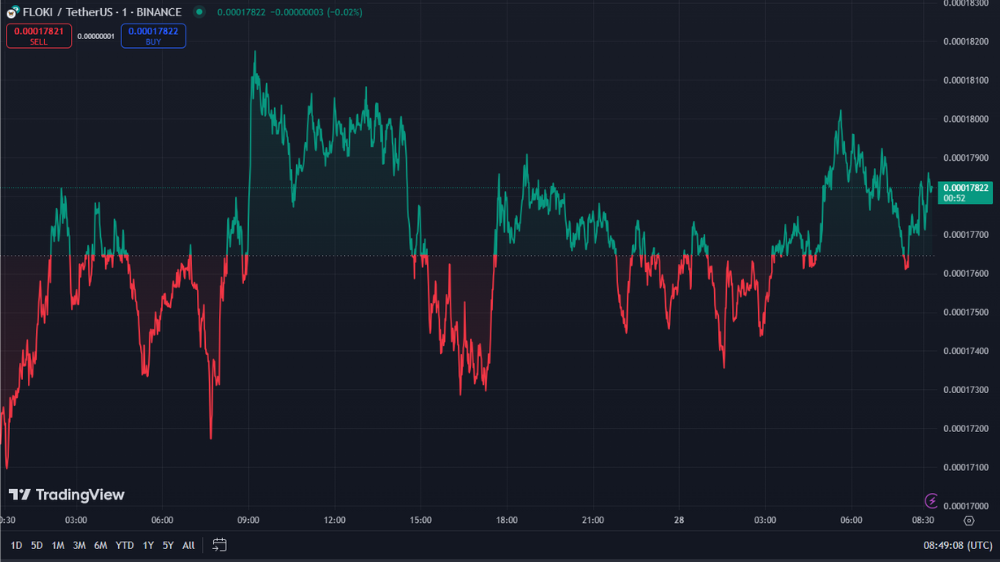Click the 21:00 time axis label
1000x562 pixels.
tap(592, 520)
